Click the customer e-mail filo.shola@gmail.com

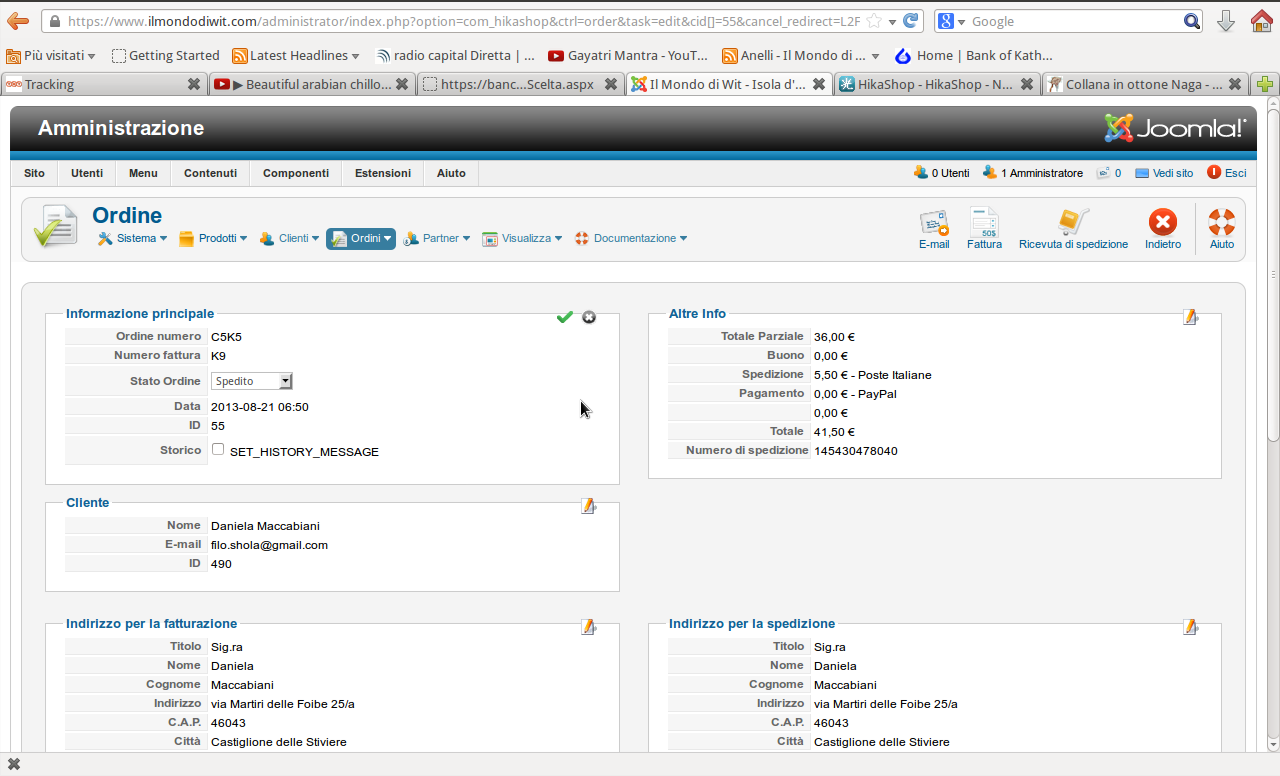tap(269, 545)
